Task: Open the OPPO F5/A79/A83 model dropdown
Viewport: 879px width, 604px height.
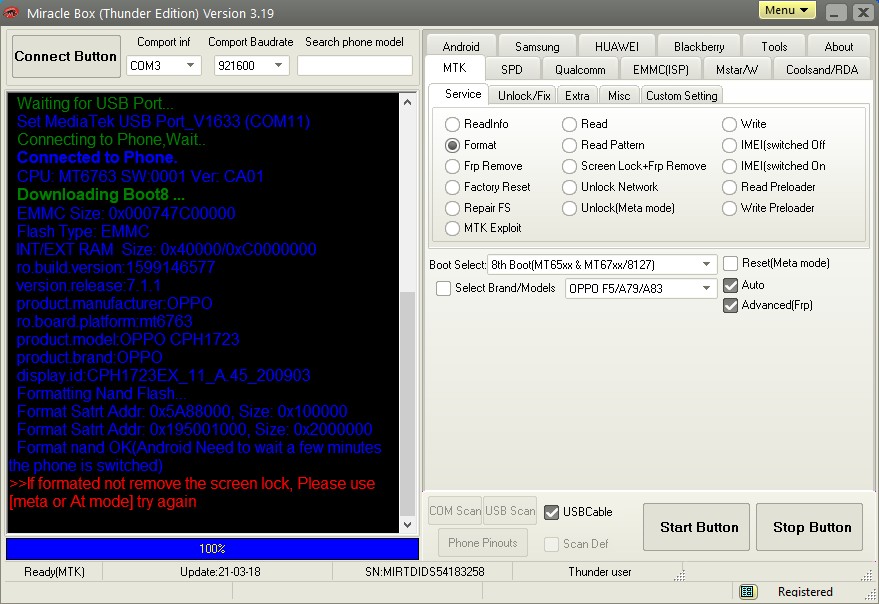Action: pyautogui.click(x=641, y=288)
